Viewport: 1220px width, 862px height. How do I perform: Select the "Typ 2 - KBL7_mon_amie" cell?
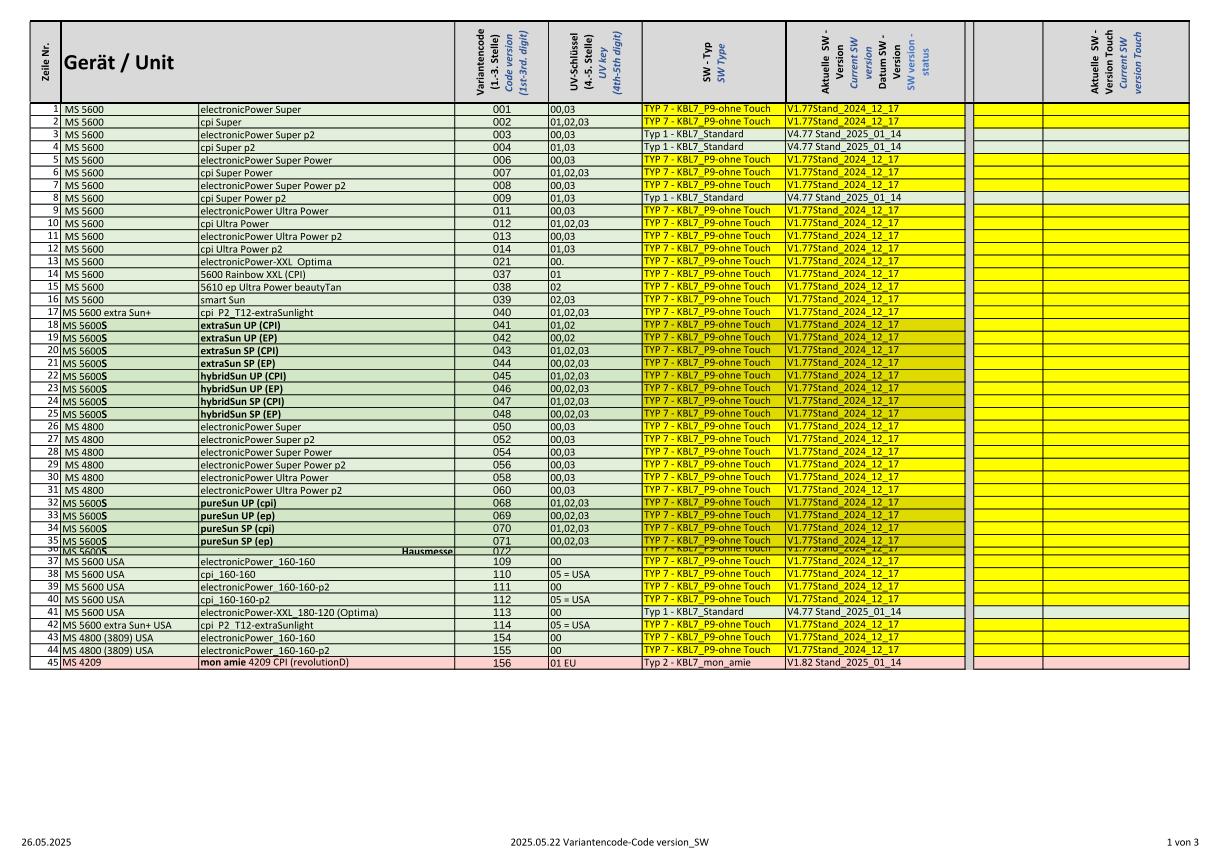coord(712,663)
